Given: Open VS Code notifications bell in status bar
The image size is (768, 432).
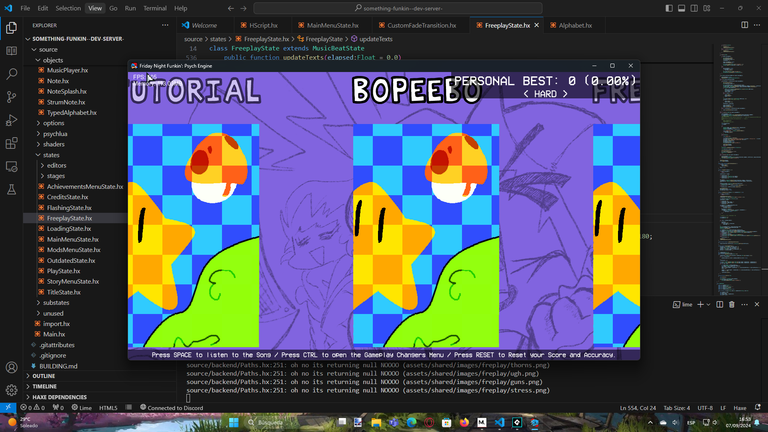Looking at the screenshot, I should 758,408.
